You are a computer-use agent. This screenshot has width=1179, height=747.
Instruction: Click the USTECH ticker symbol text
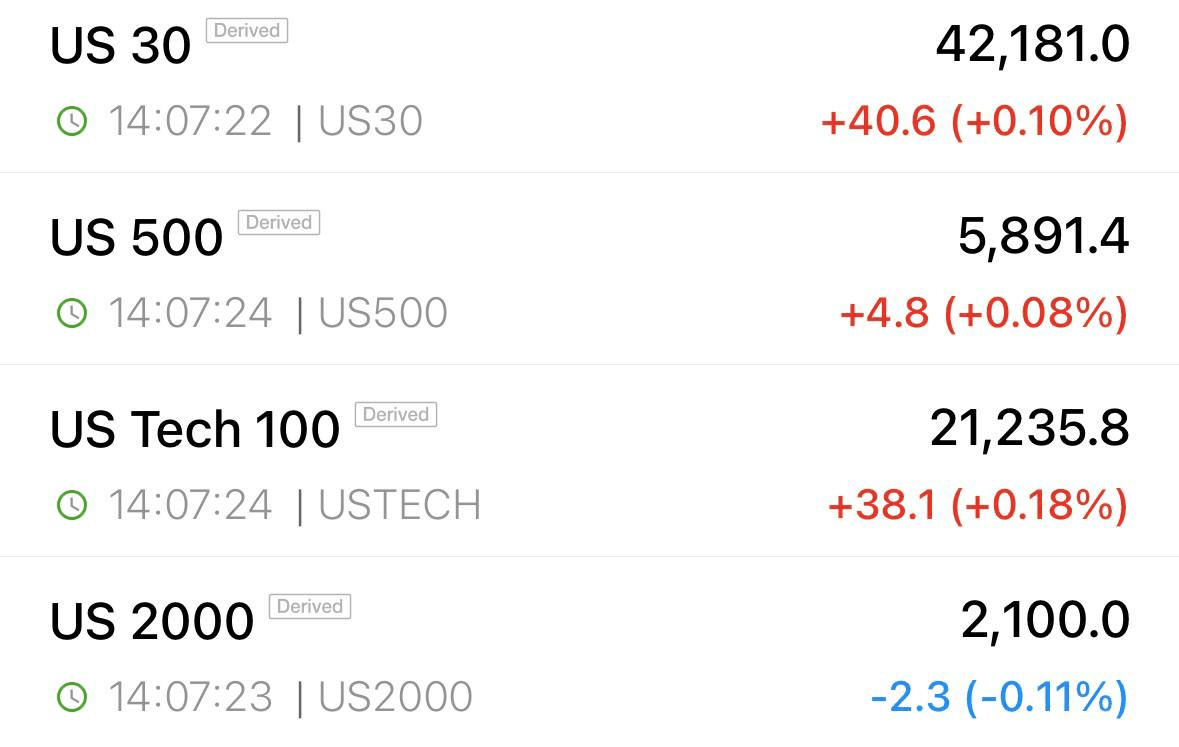tap(399, 505)
